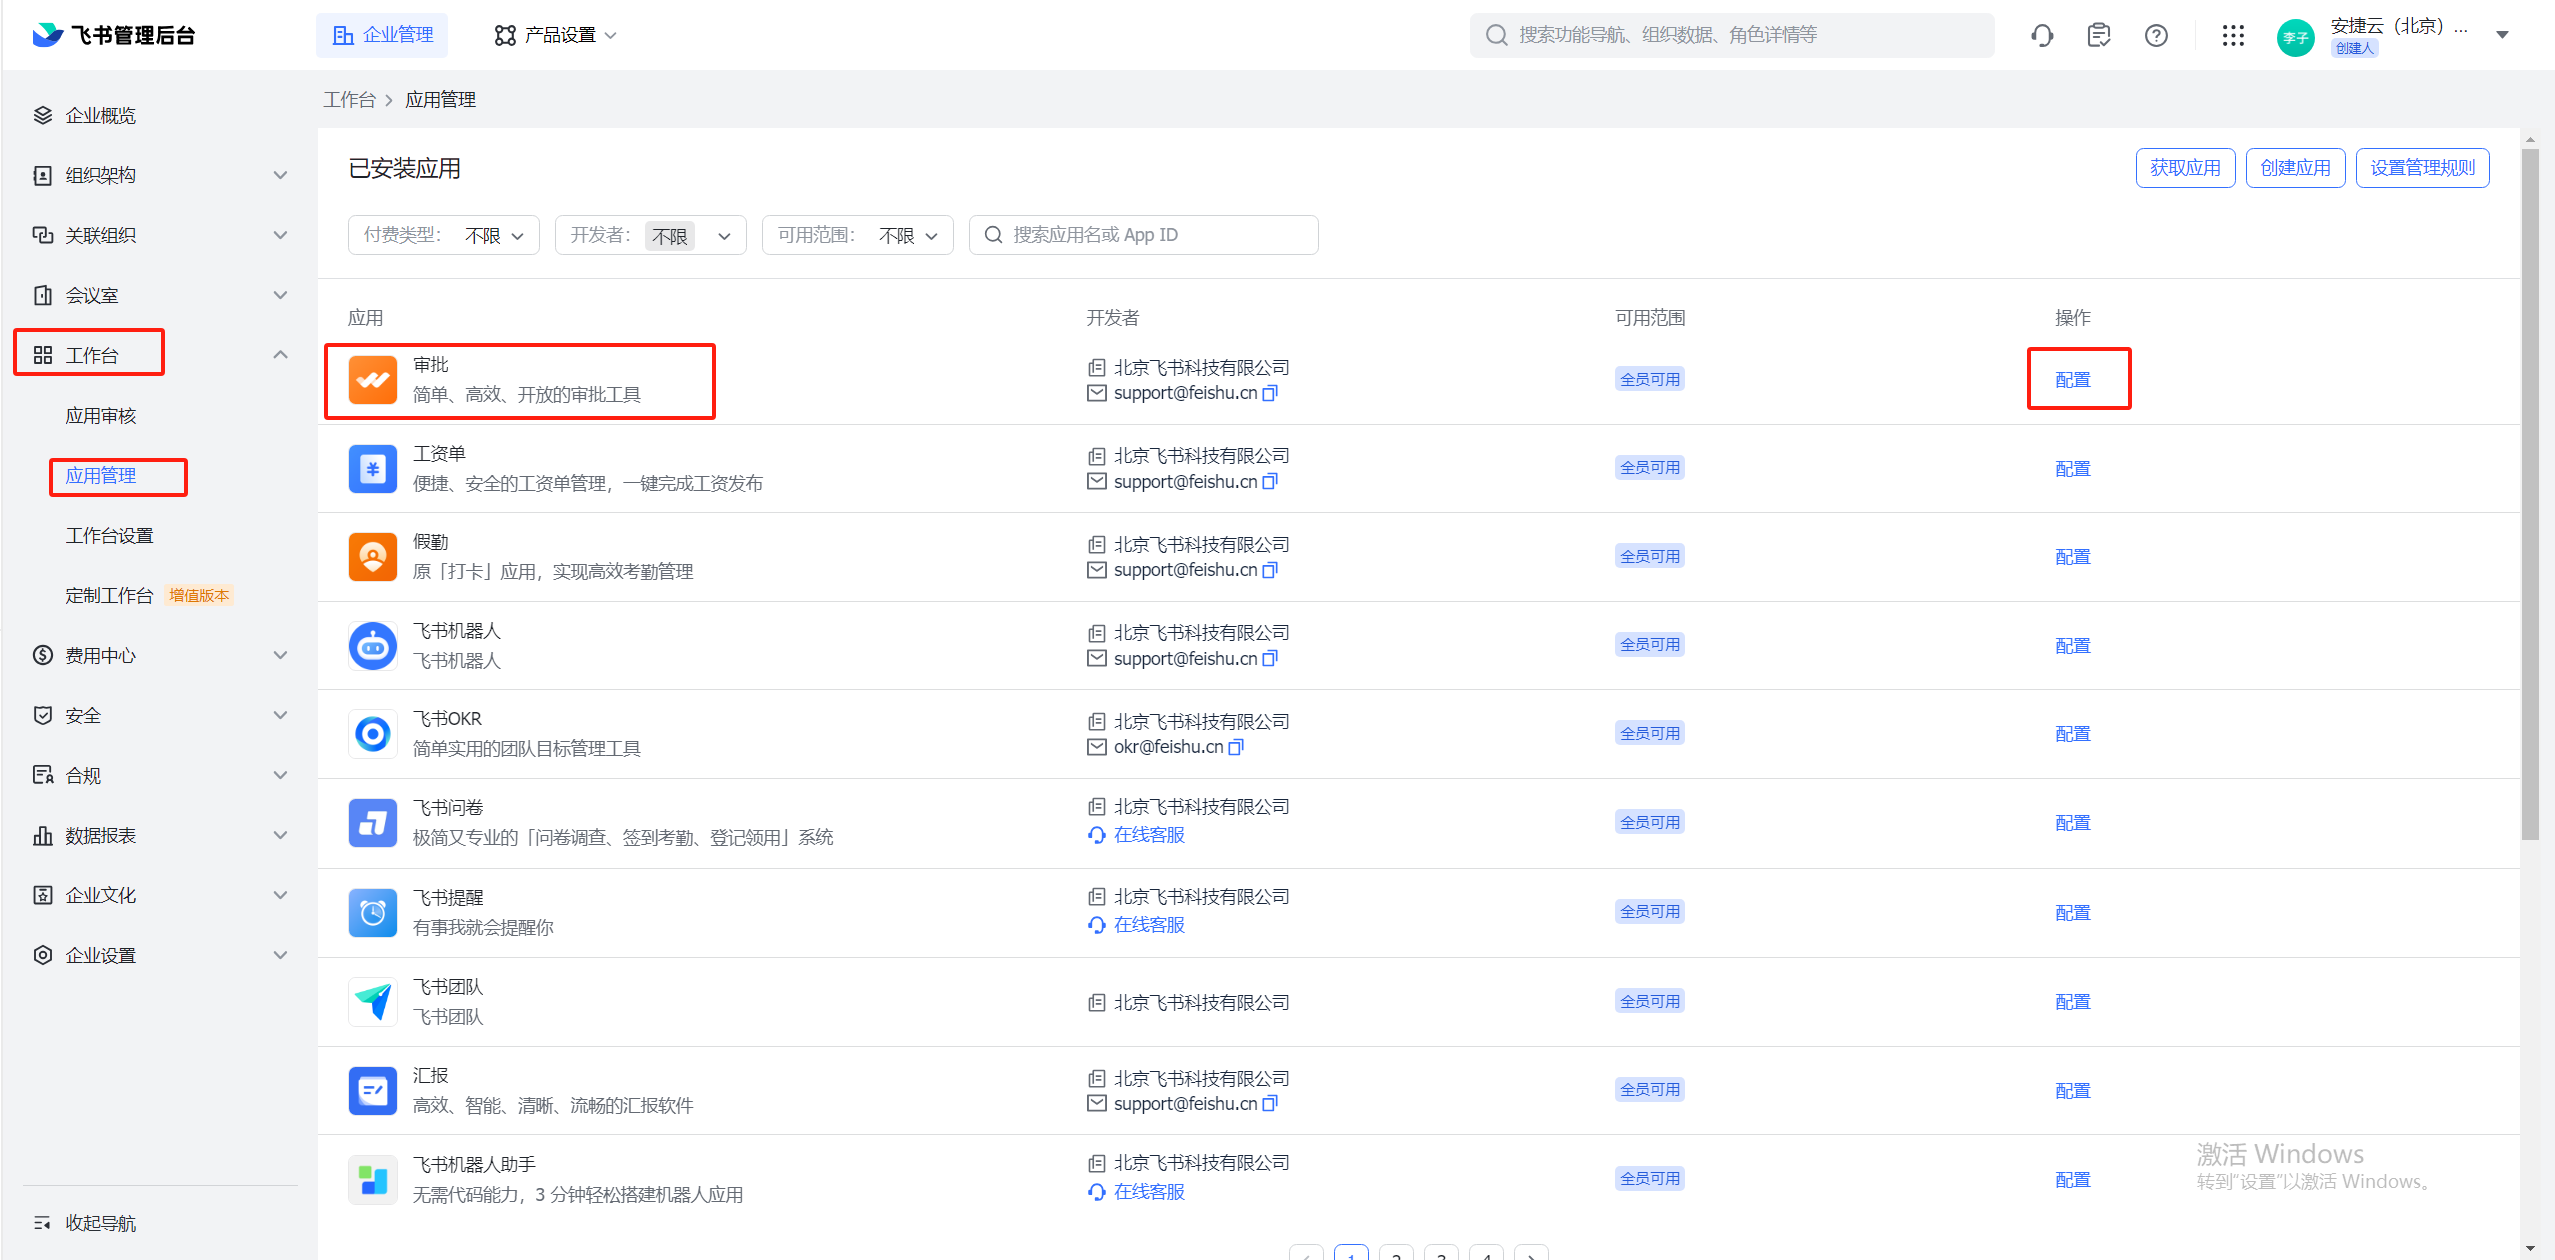Image resolution: width=2555 pixels, height=1260 pixels.
Task: Copy support email in 审批 row
Action: (1270, 394)
